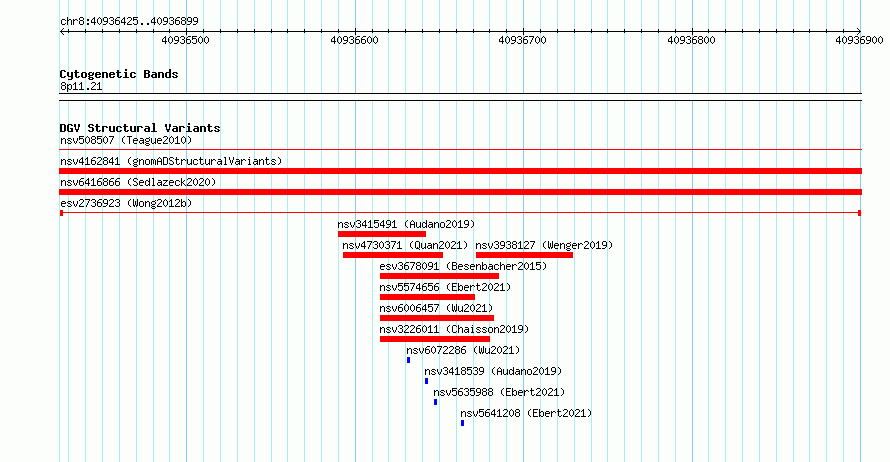Click the DGV Structural Variants track title
Screen dimensions: 890x462
click(x=140, y=128)
